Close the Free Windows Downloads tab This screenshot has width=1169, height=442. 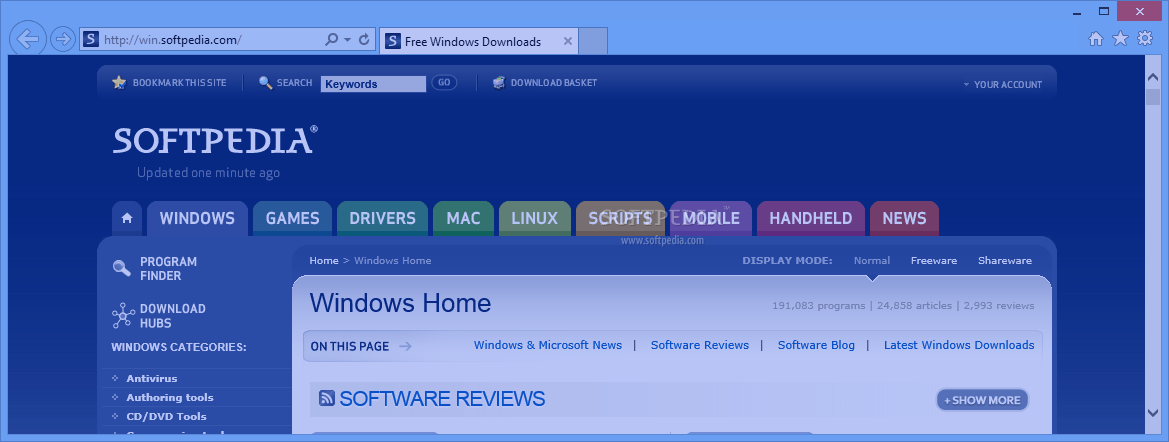[567, 42]
